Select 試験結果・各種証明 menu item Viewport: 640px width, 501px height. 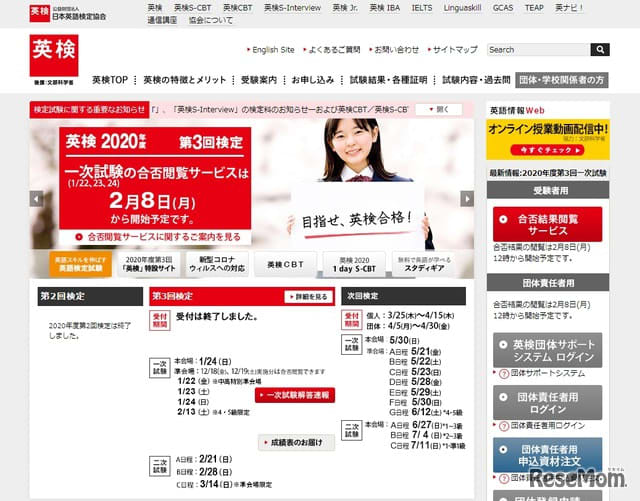388,80
